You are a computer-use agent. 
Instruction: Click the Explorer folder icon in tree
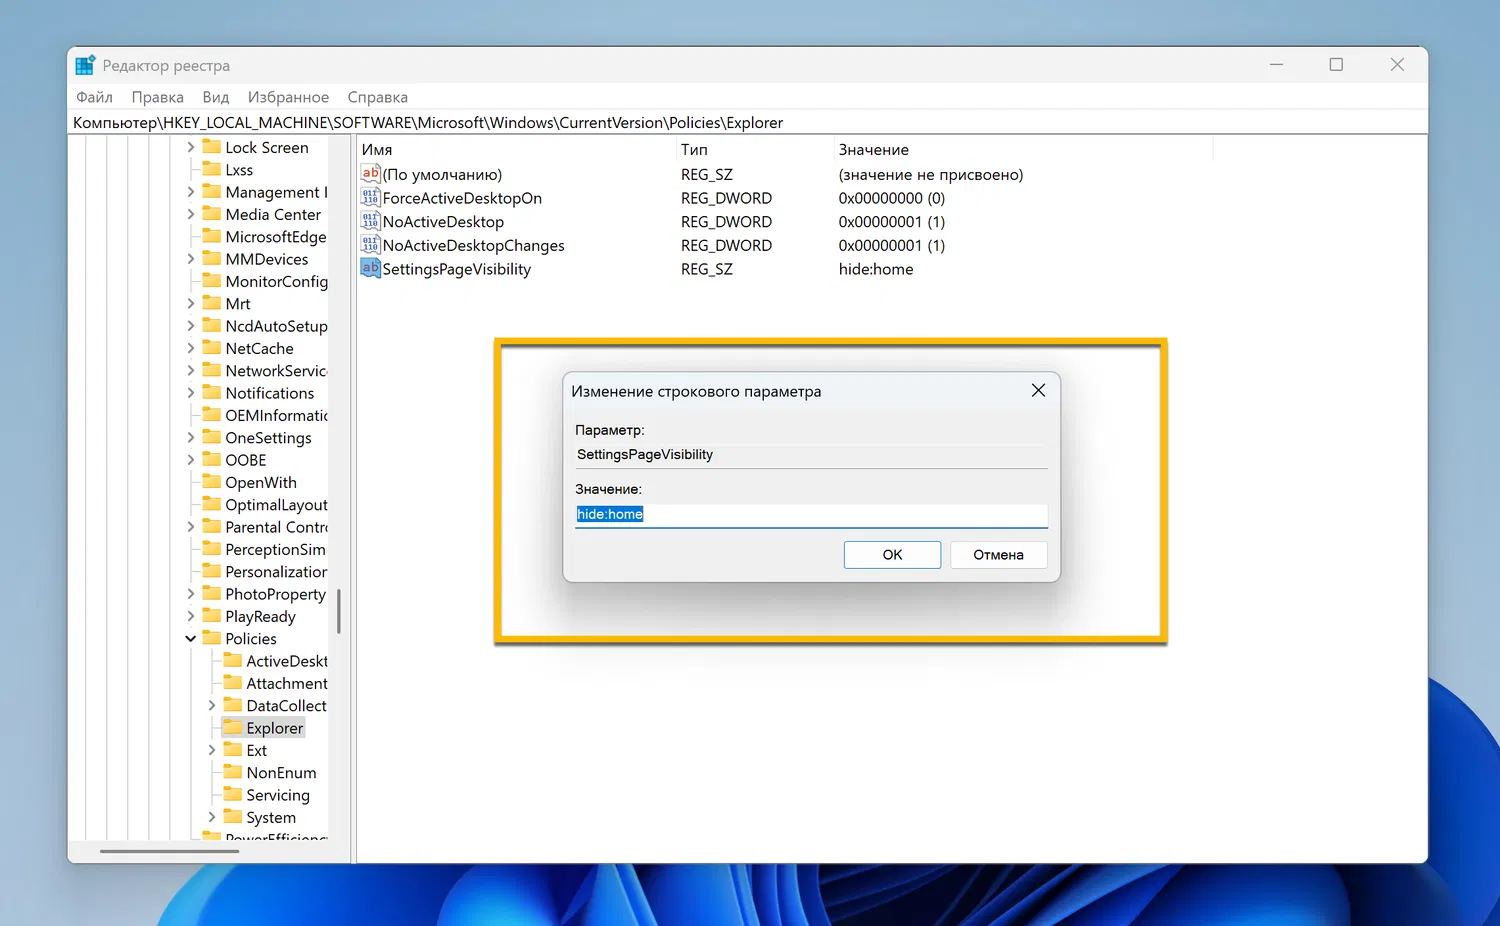tap(232, 728)
